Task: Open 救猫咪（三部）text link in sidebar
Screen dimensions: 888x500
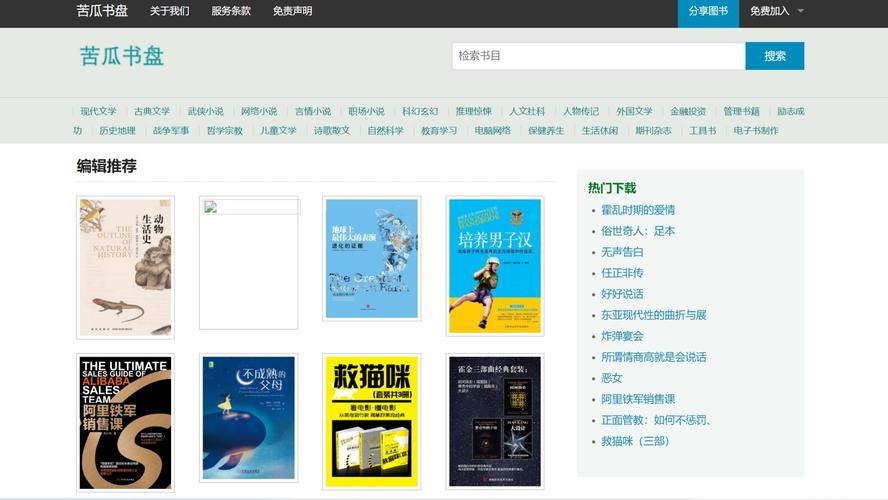Action: click(635, 441)
